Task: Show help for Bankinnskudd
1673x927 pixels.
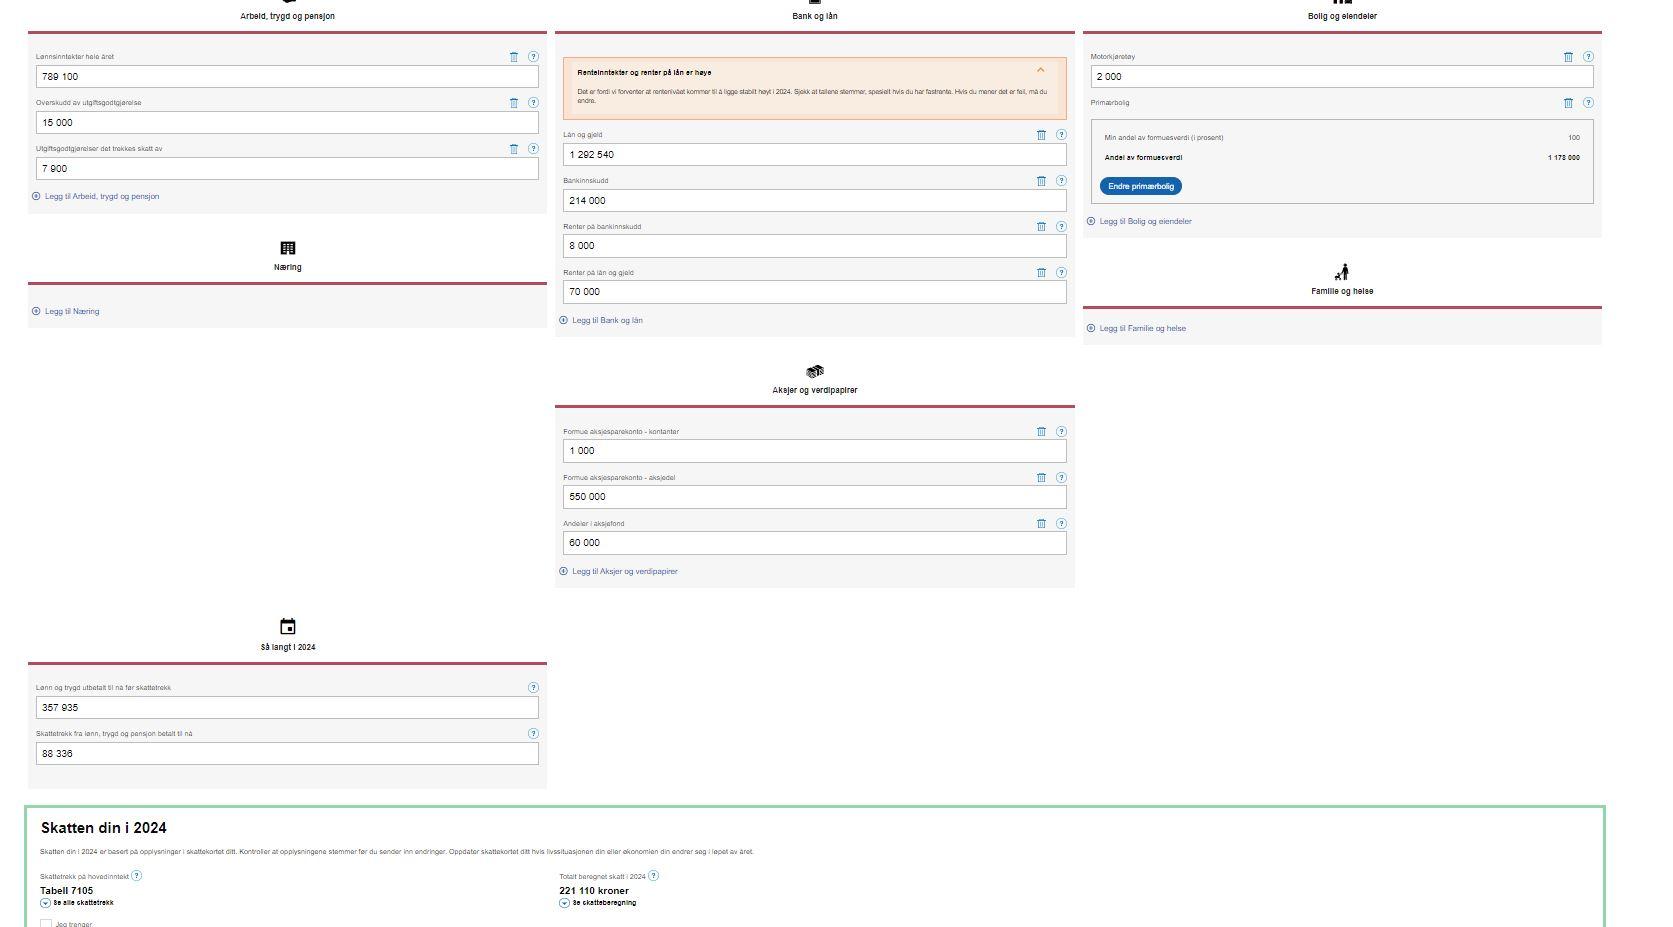Action: pyautogui.click(x=1061, y=181)
